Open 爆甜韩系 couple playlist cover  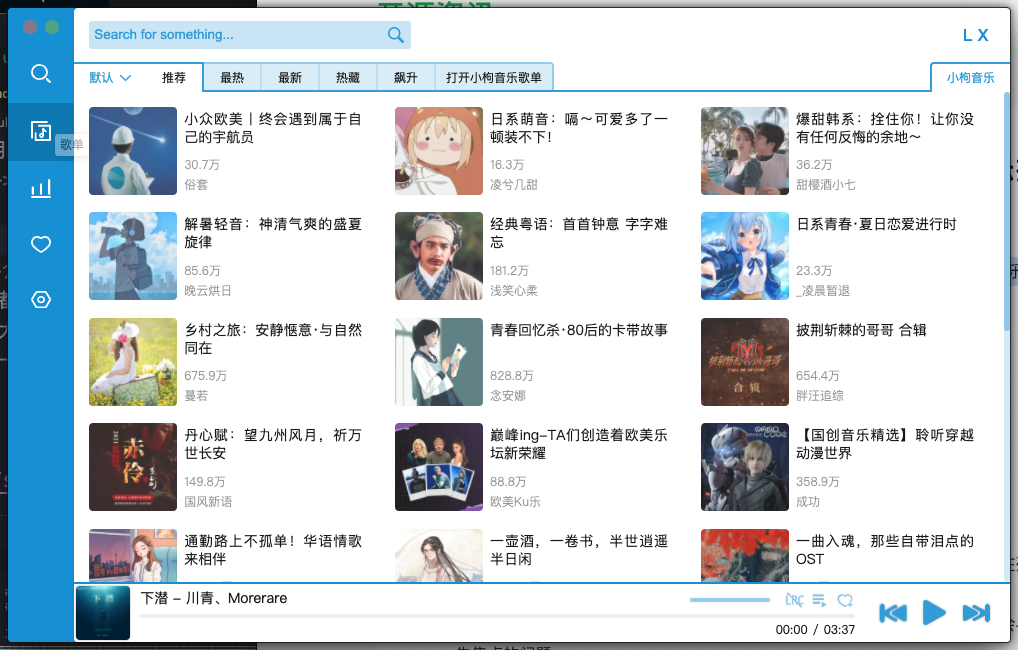pyautogui.click(x=745, y=151)
